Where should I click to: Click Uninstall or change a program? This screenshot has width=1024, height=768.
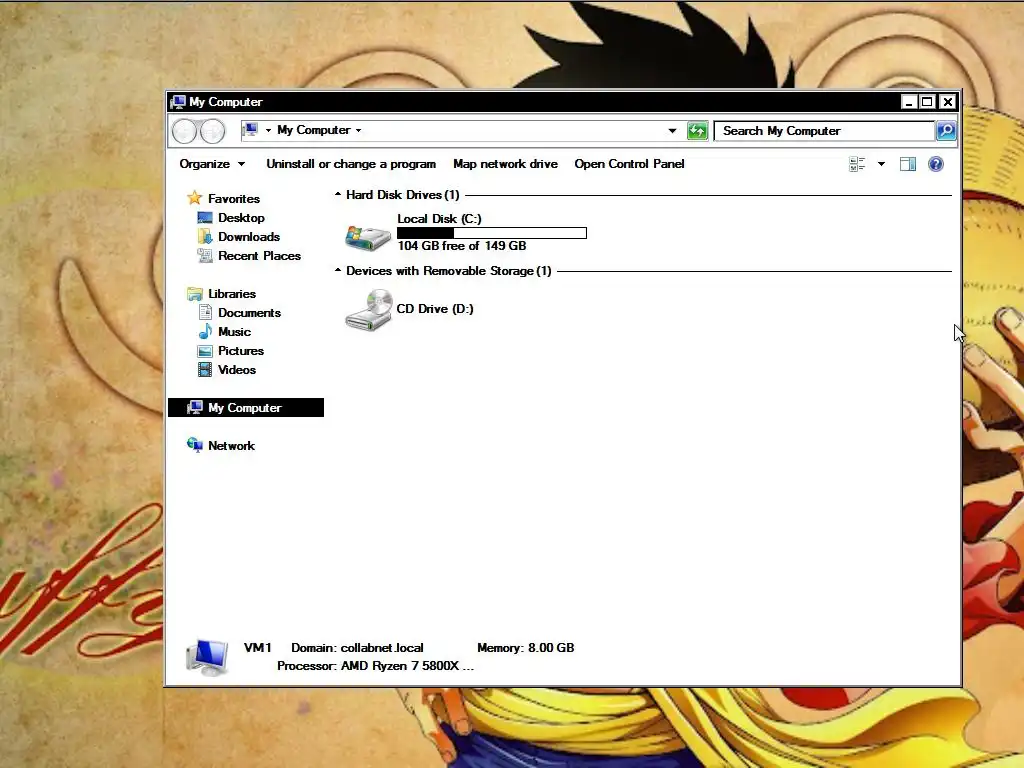pos(351,164)
